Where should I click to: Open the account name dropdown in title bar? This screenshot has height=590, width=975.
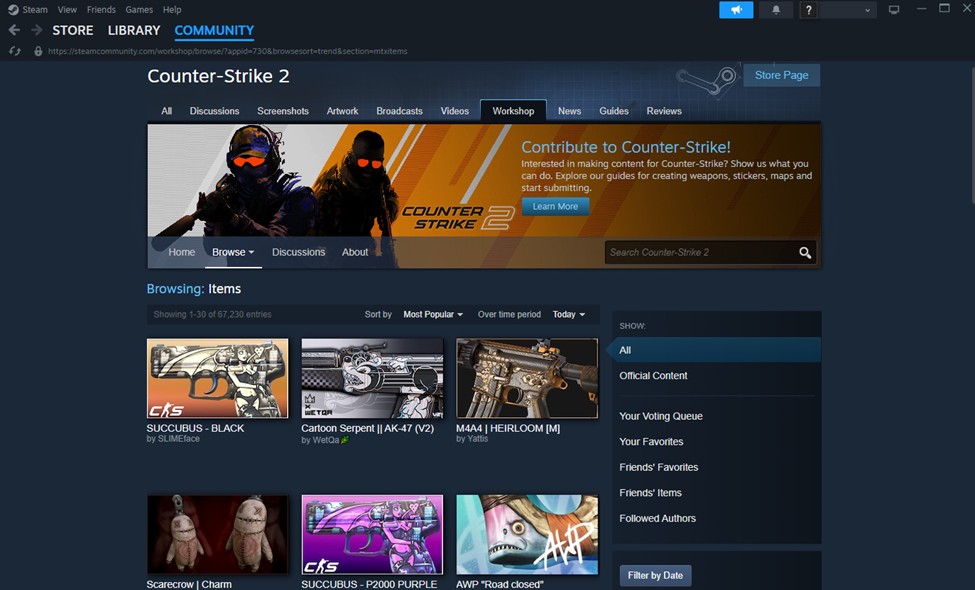848,10
